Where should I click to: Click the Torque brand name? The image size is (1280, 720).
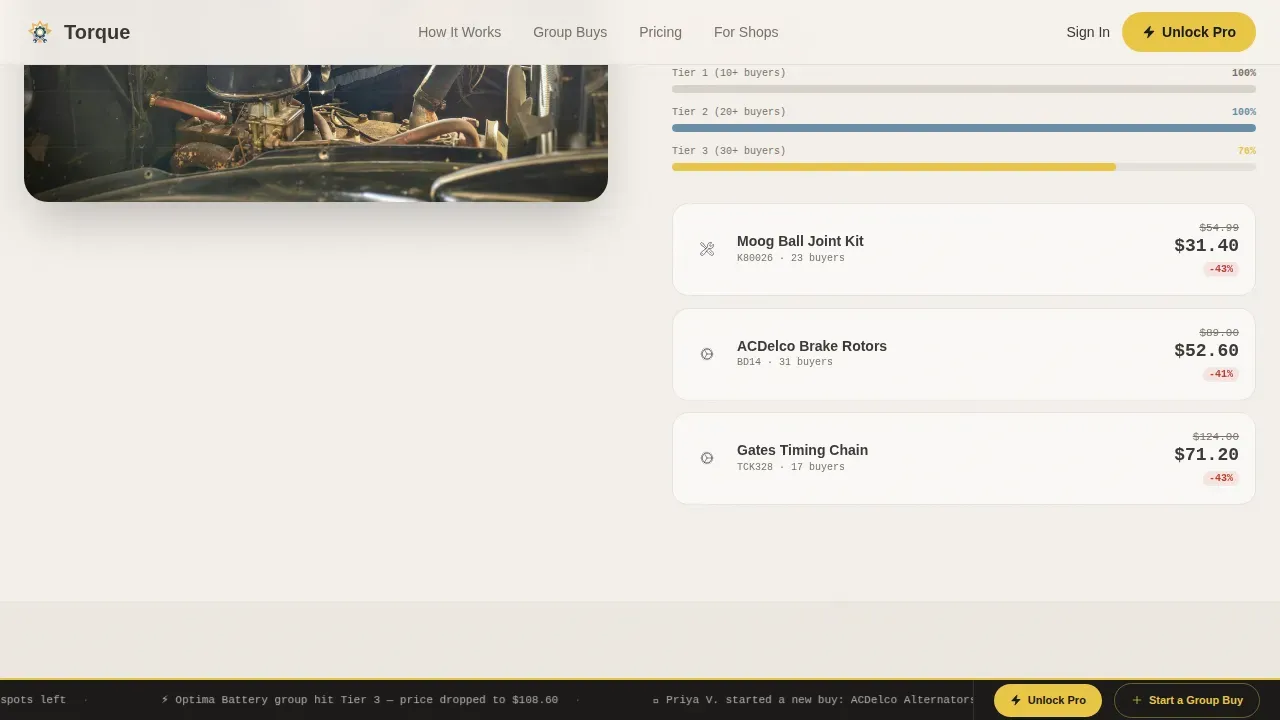(97, 32)
